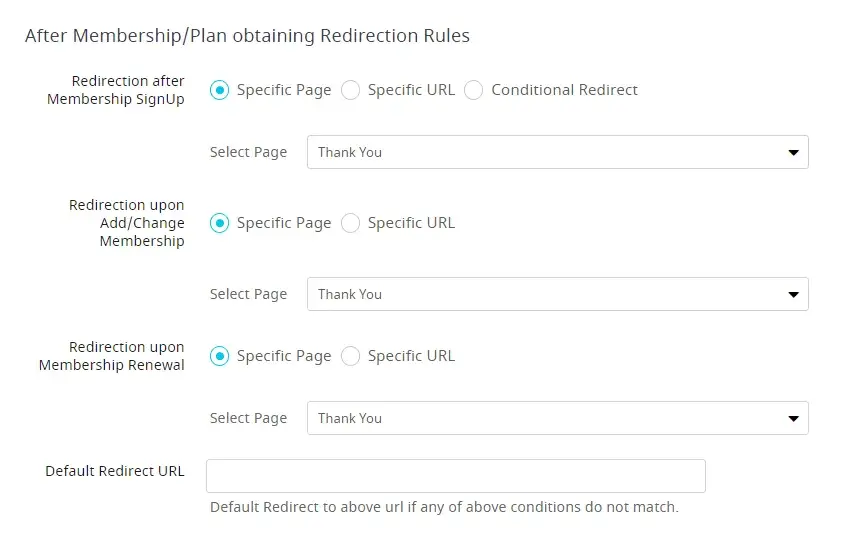Select Specific Page for Membership SignUp redirection

(219, 90)
